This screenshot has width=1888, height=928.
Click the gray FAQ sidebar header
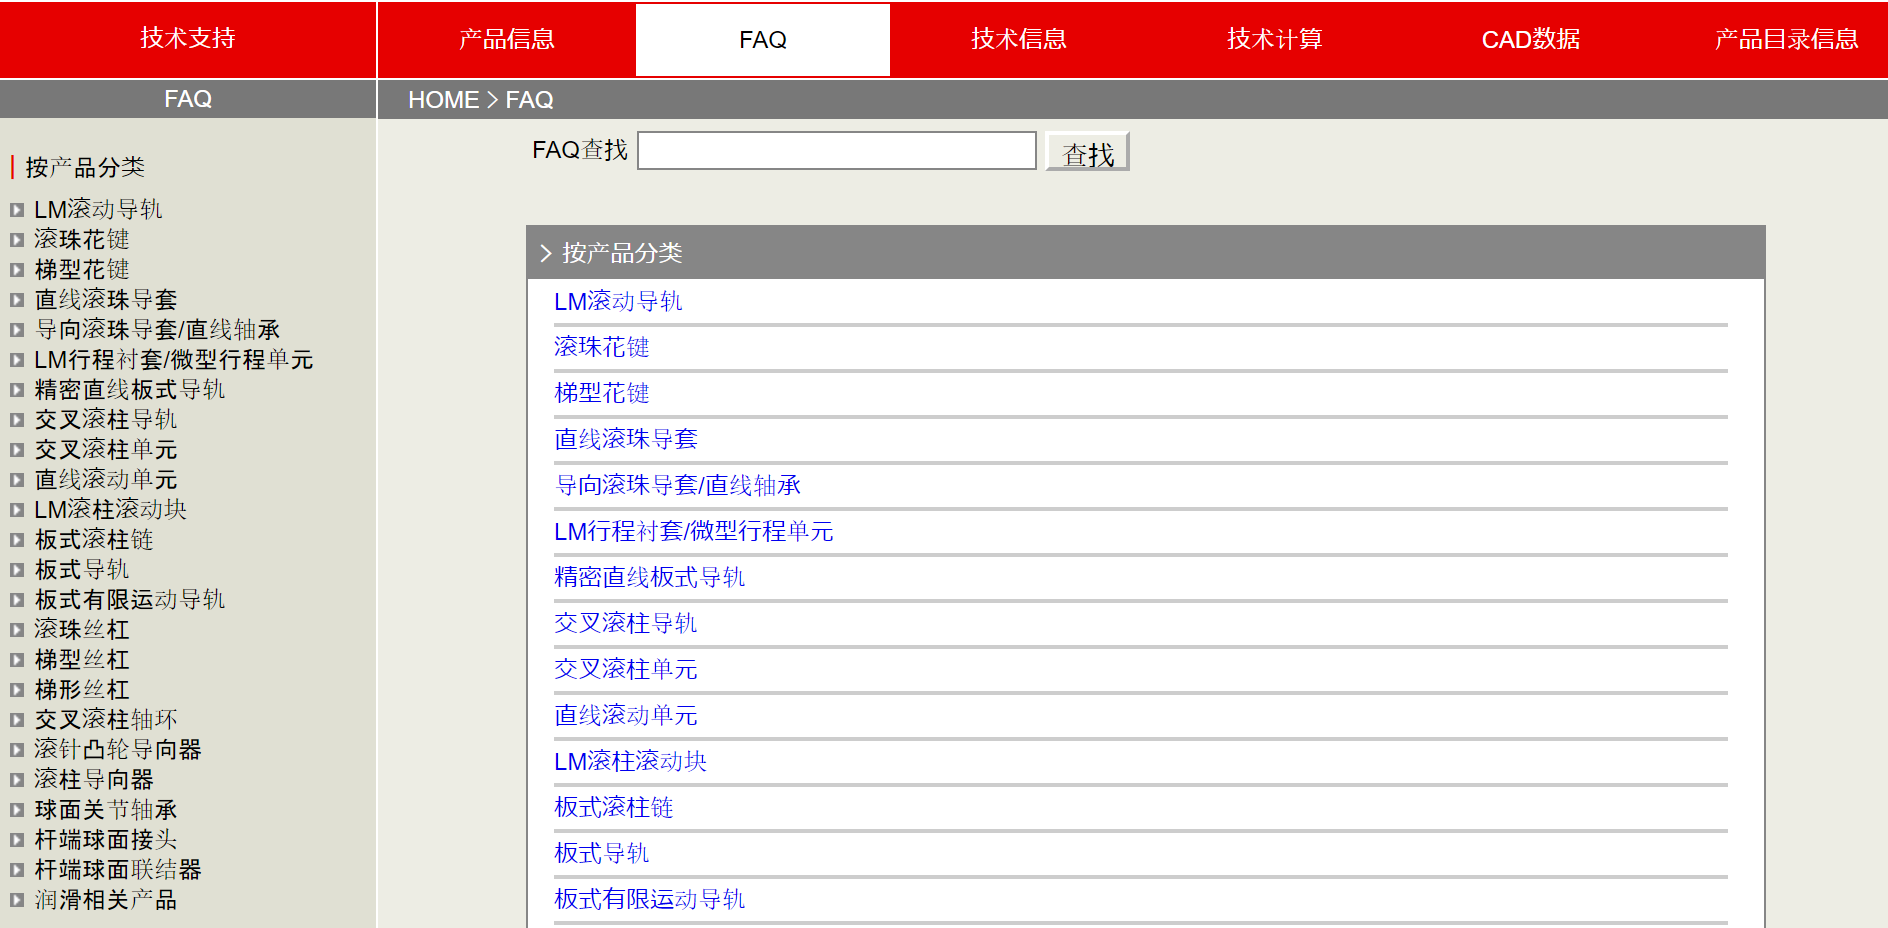click(x=188, y=99)
